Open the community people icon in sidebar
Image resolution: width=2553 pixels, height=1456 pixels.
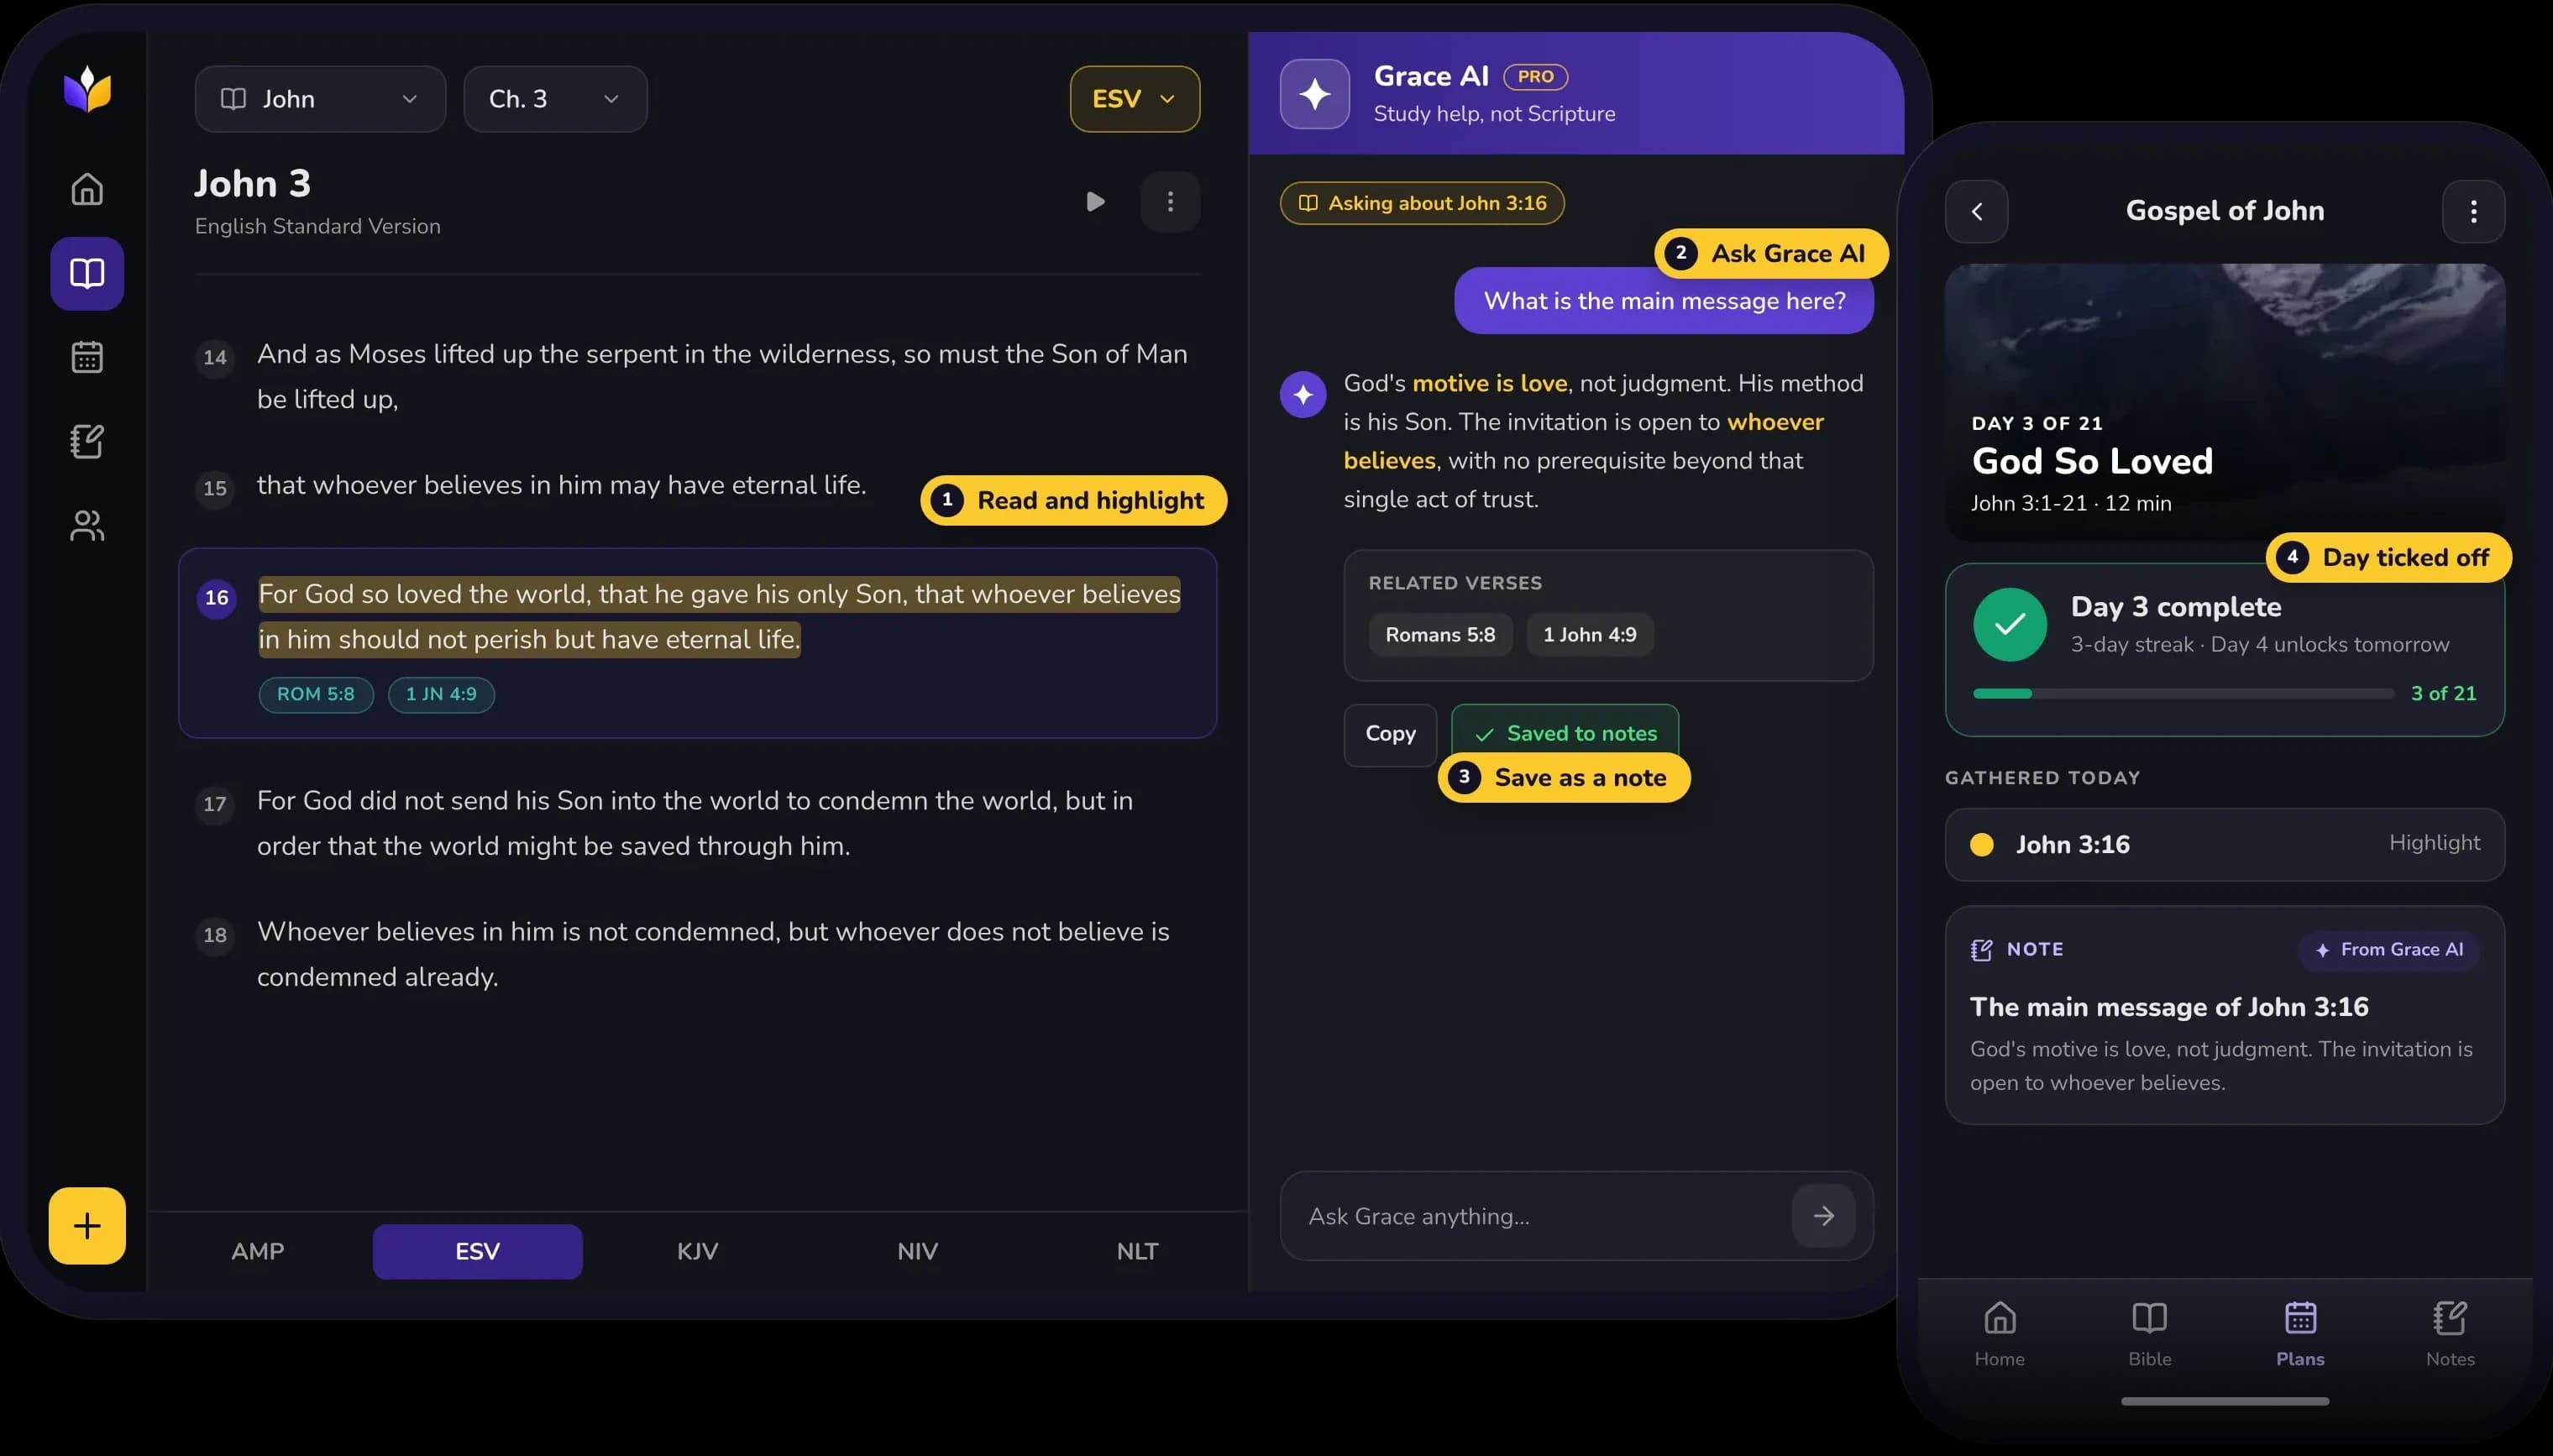87,525
